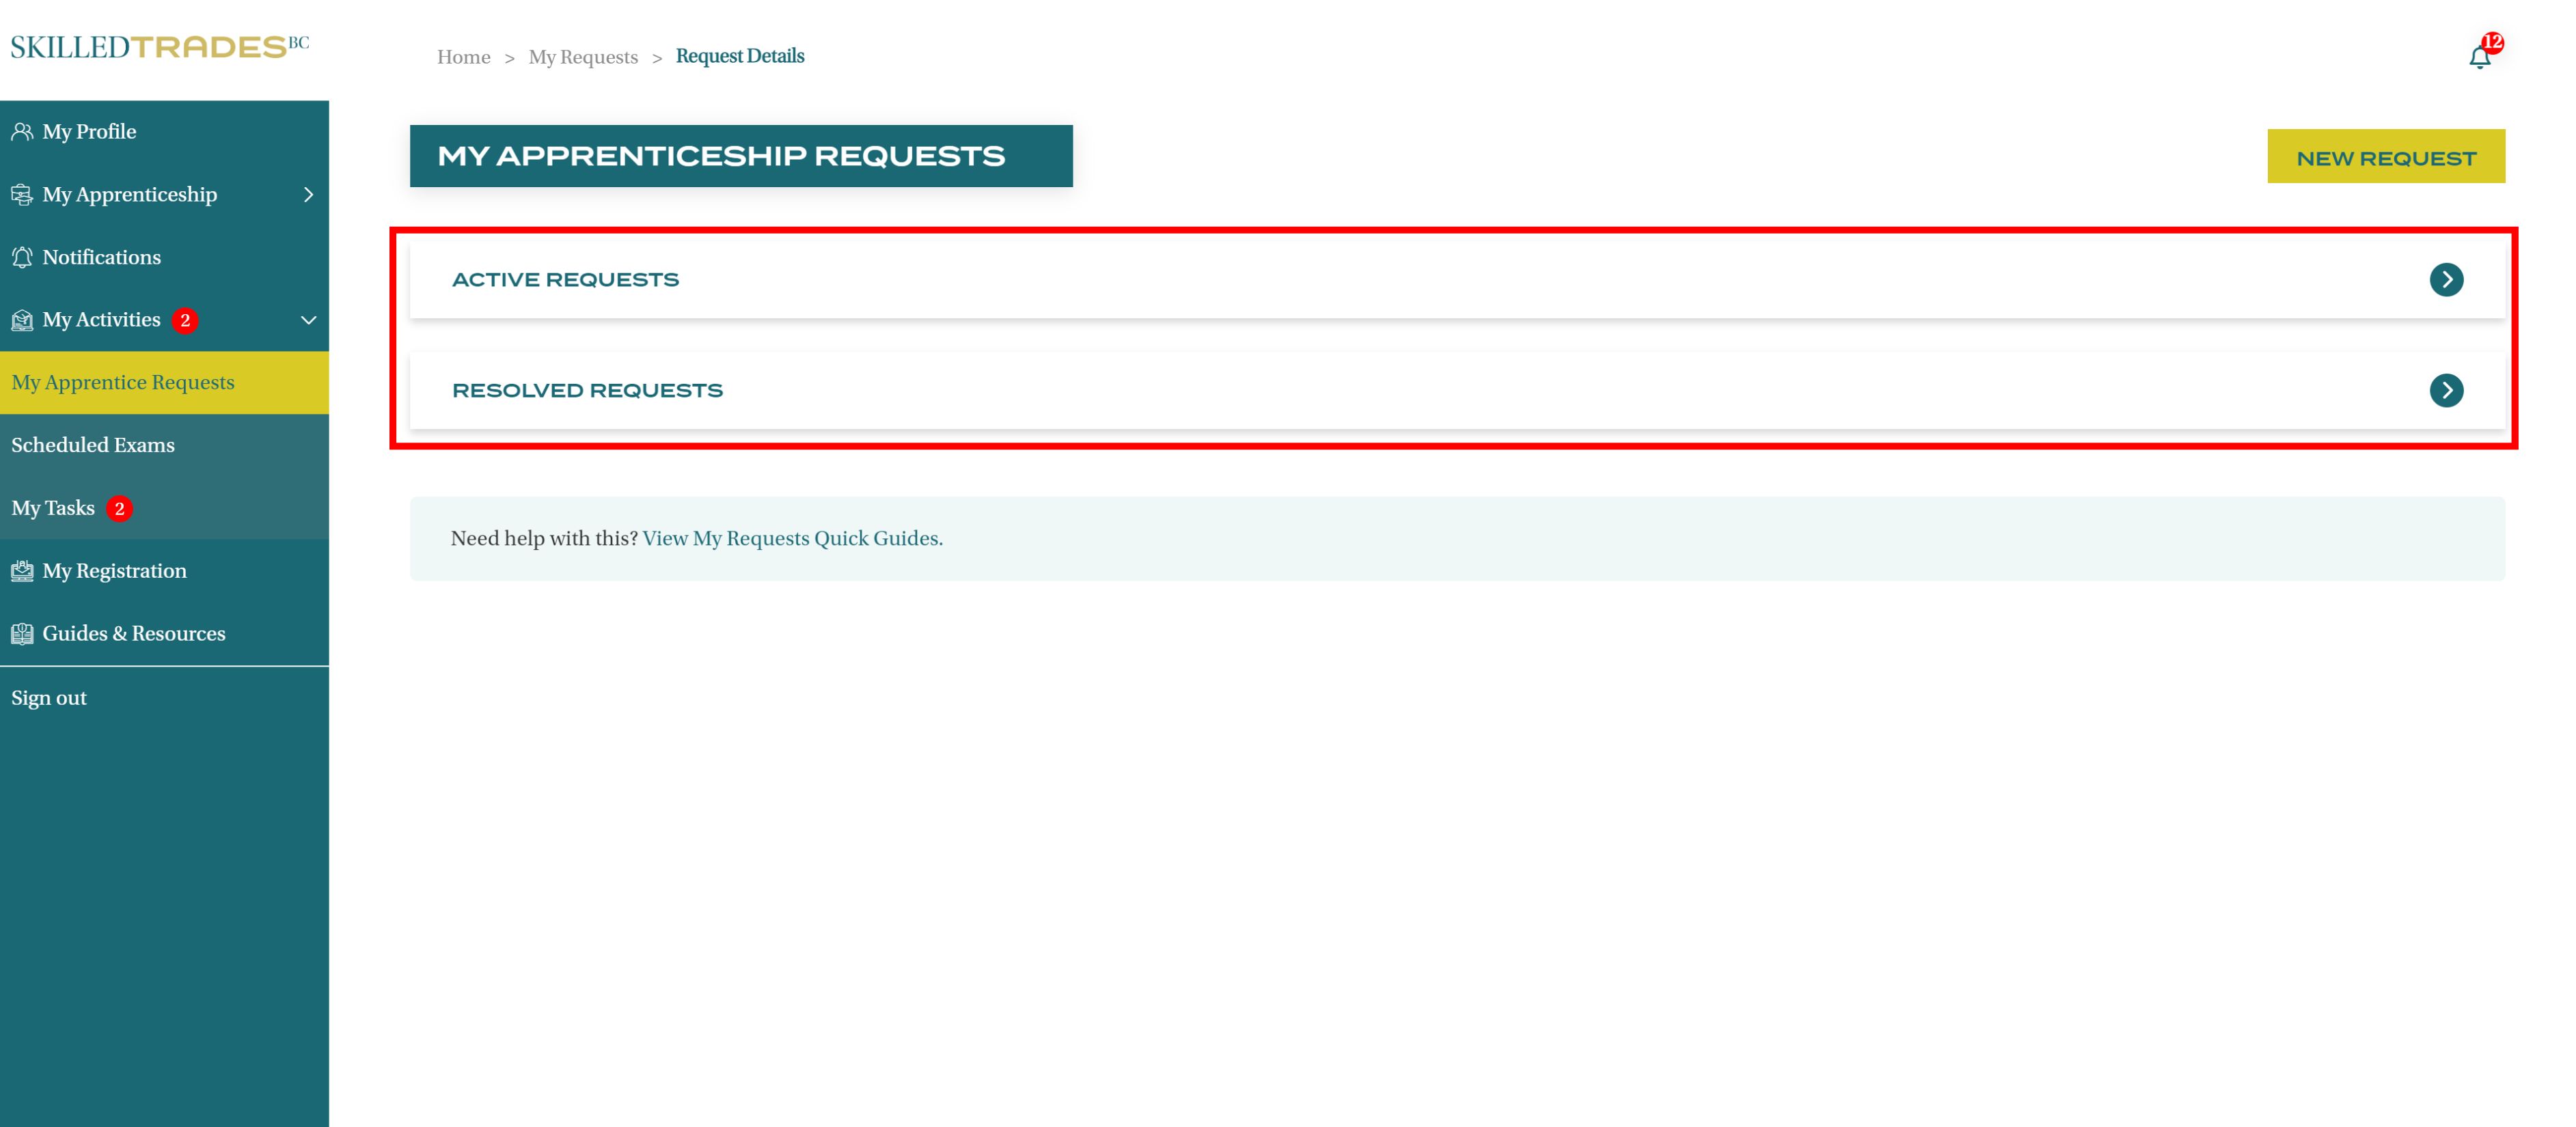This screenshot has height=1127, width=2576.
Task: Click the Guides & Resources book icon
Action: pos(22,634)
